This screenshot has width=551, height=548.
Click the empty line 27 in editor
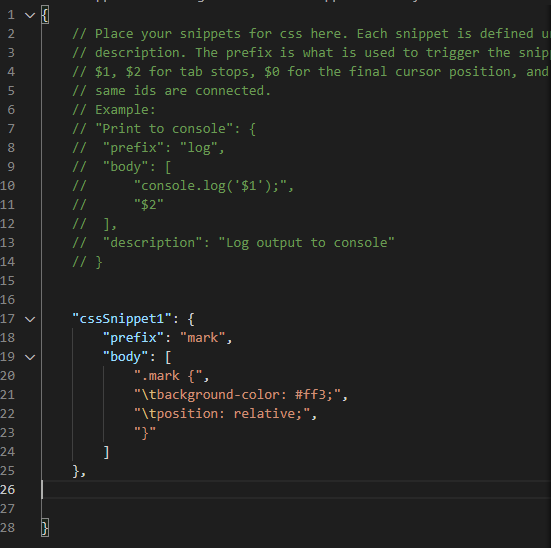pos(295,509)
